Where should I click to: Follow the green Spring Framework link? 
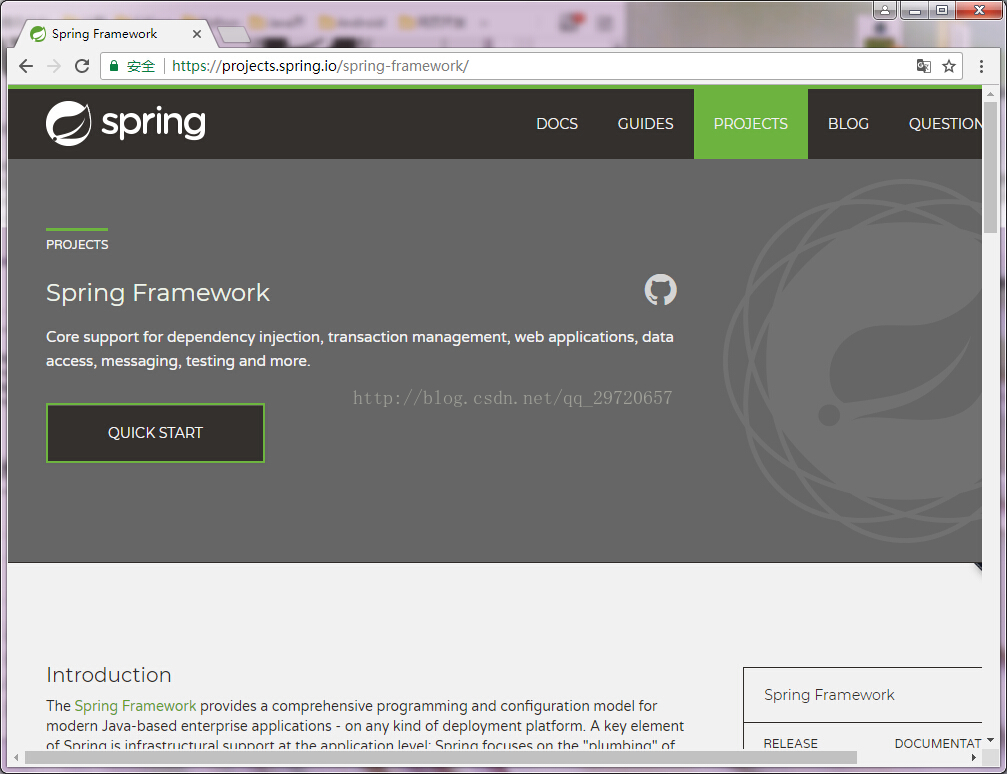click(135, 706)
